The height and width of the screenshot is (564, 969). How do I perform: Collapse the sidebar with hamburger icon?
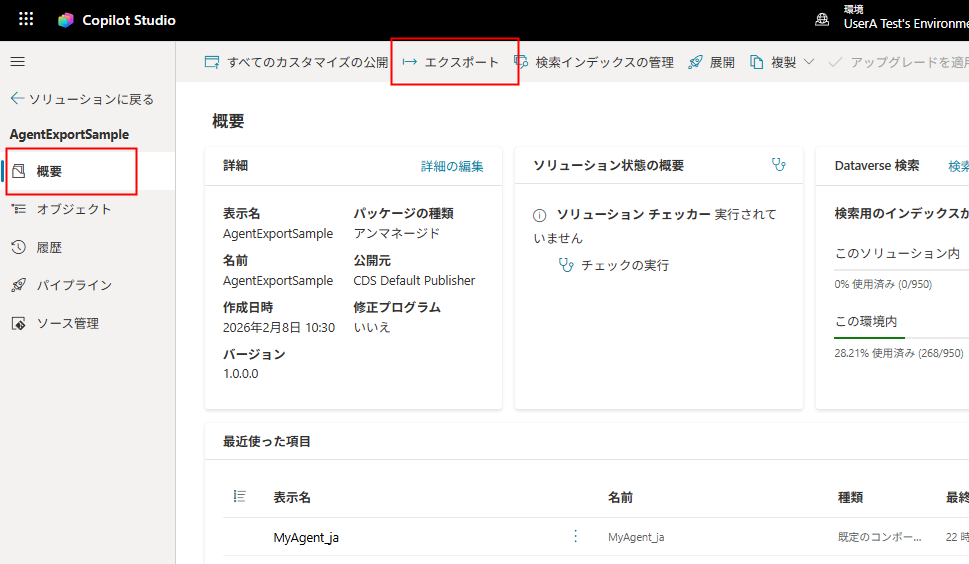[17, 62]
